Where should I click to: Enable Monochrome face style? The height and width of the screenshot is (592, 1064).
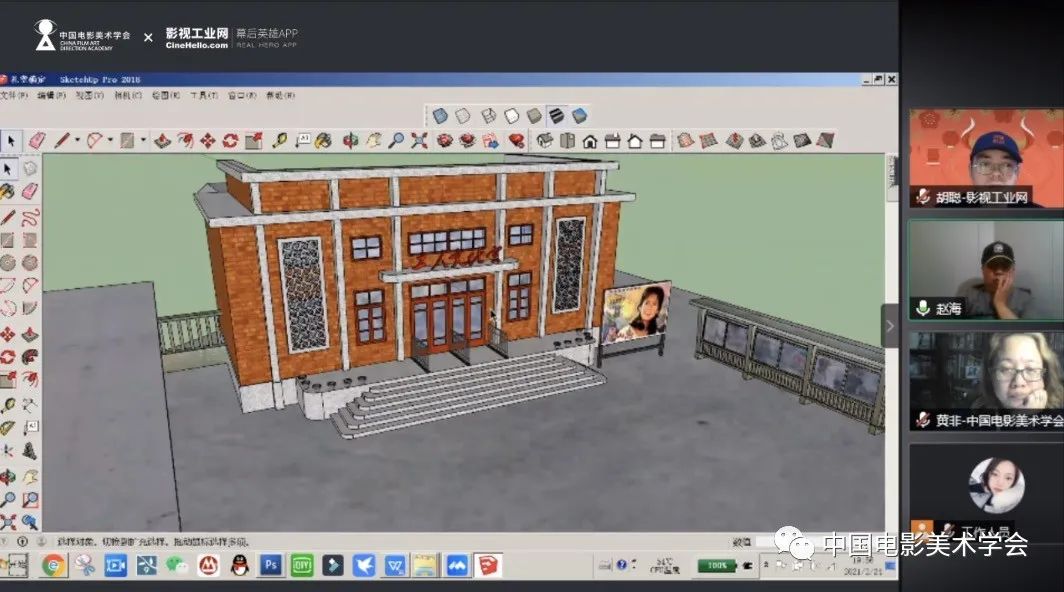tap(579, 116)
